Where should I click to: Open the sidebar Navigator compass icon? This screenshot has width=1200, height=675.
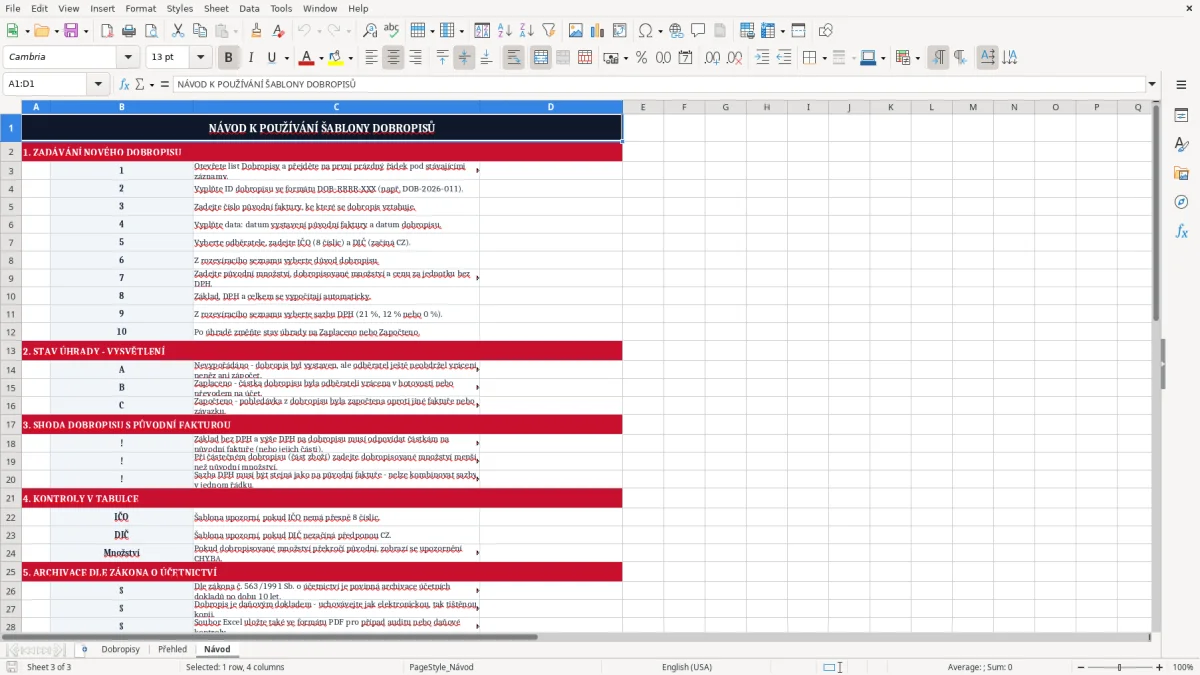(x=1181, y=202)
